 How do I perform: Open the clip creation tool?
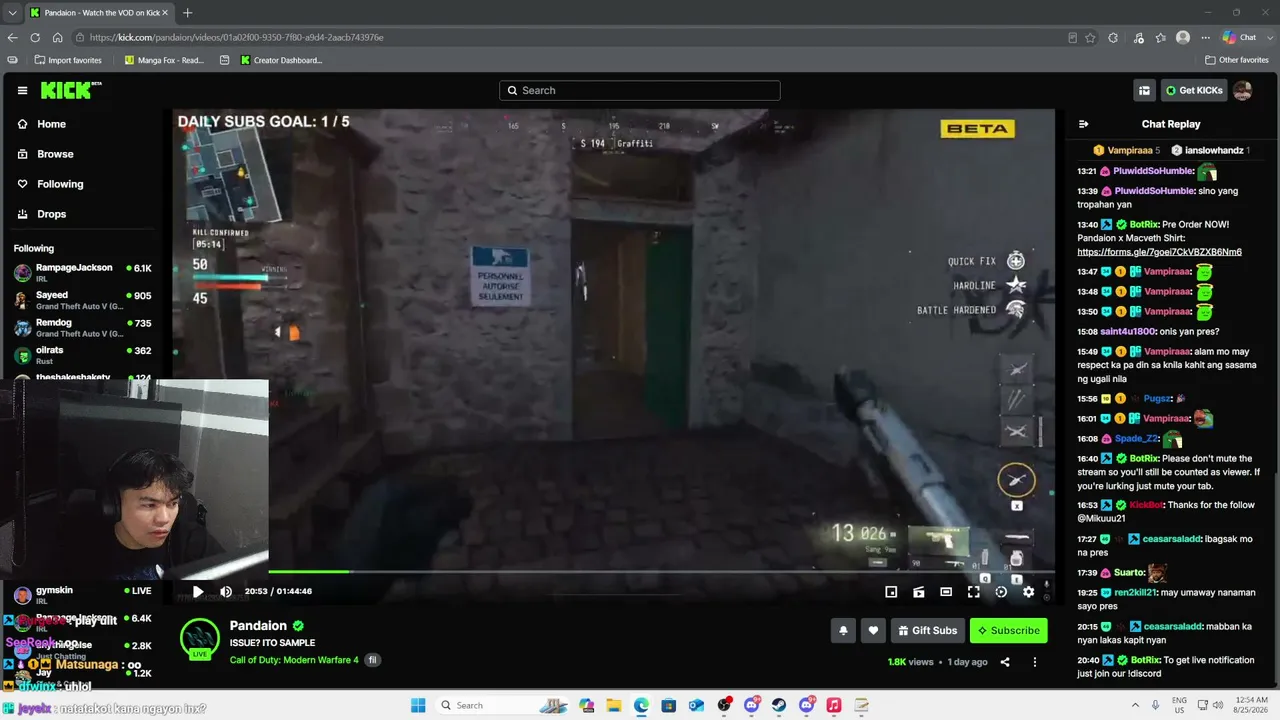tap(919, 592)
